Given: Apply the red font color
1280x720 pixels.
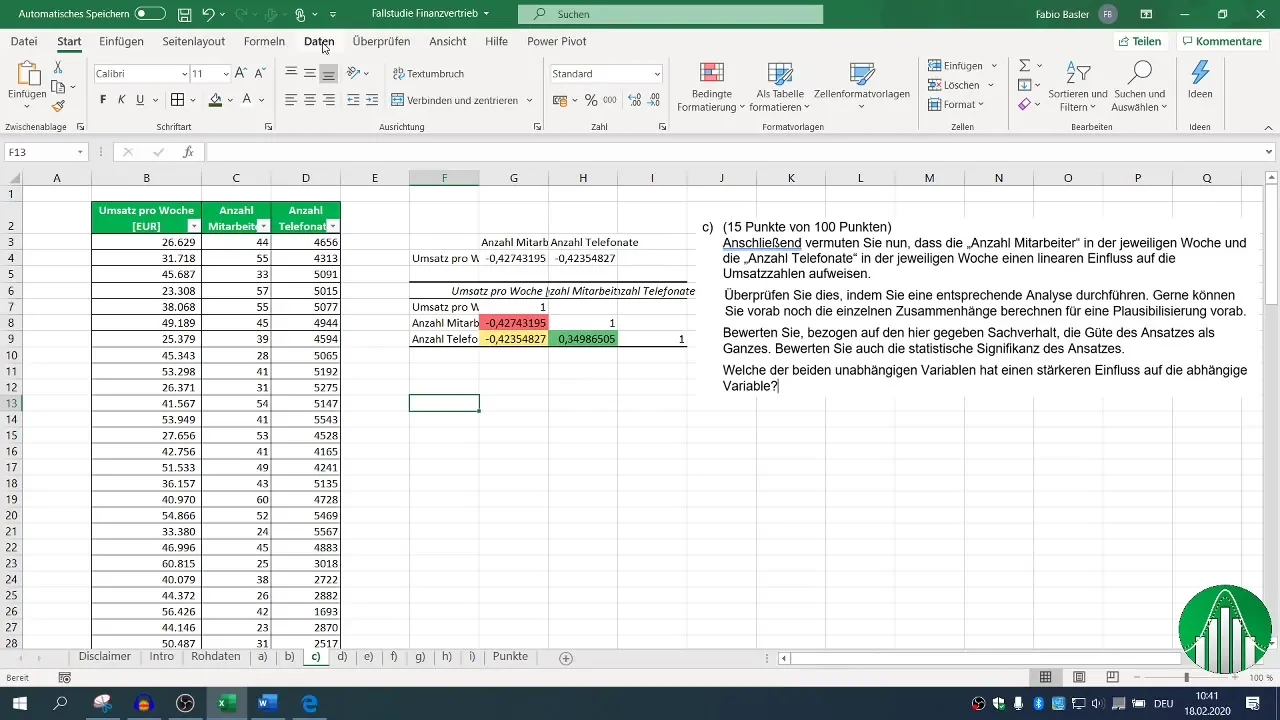Looking at the screenshot, I should click(x=247, y=100).
